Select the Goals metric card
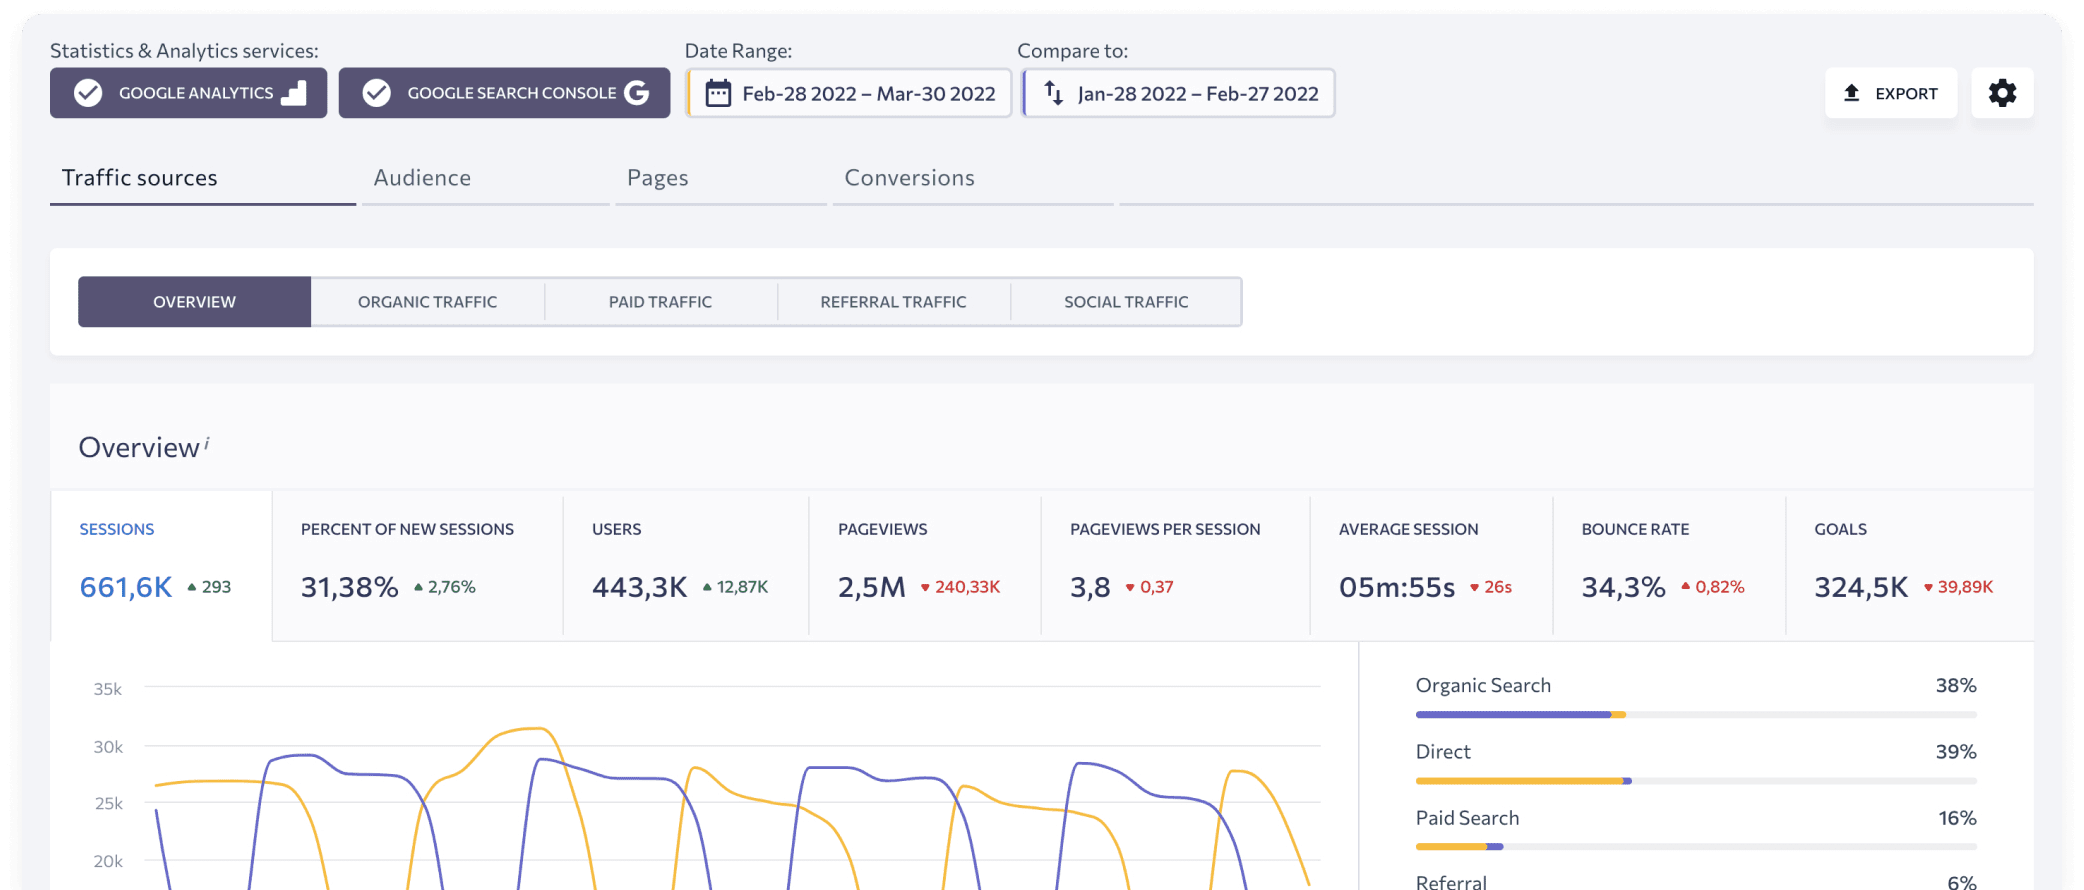The height and width of the screenshot is (890, 2084). click(x=1910, y=564)
